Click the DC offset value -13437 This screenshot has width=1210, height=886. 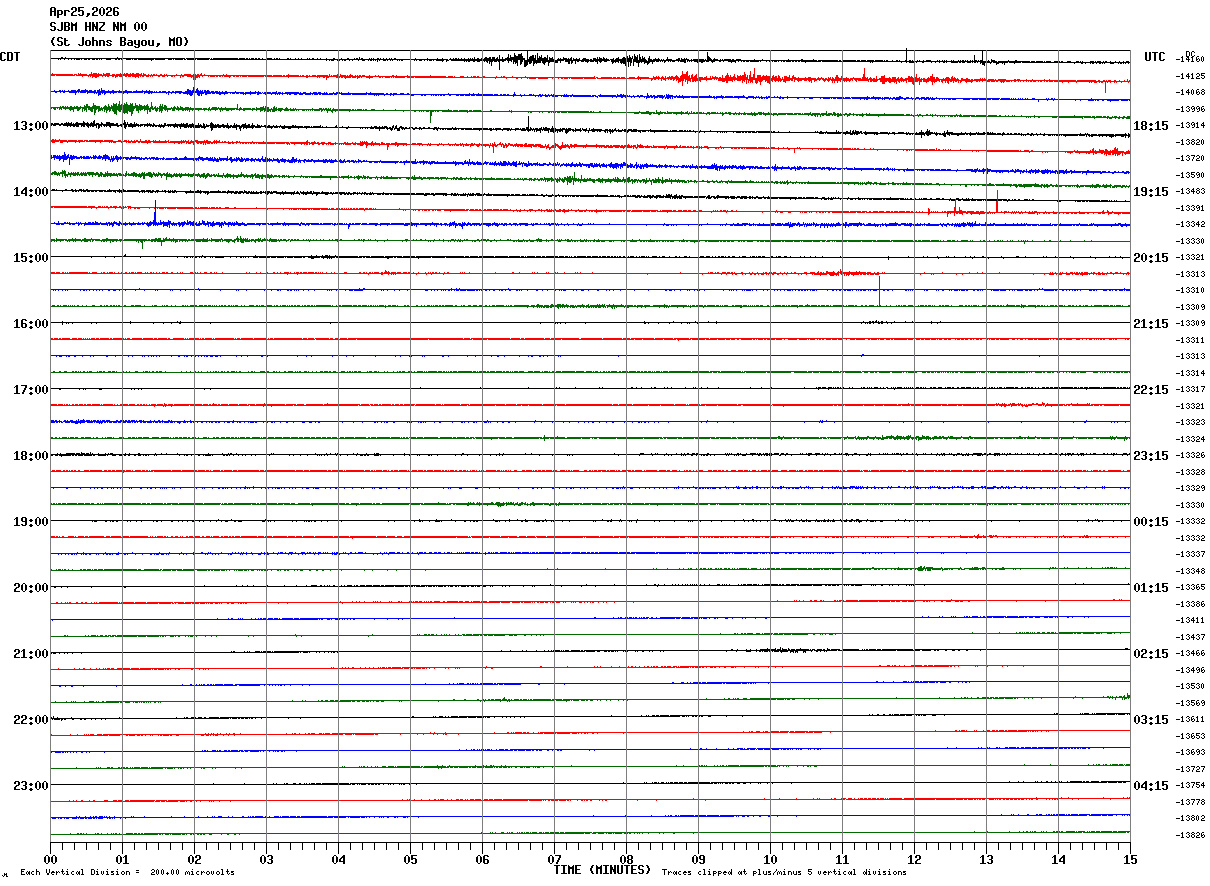[1190, 637]
